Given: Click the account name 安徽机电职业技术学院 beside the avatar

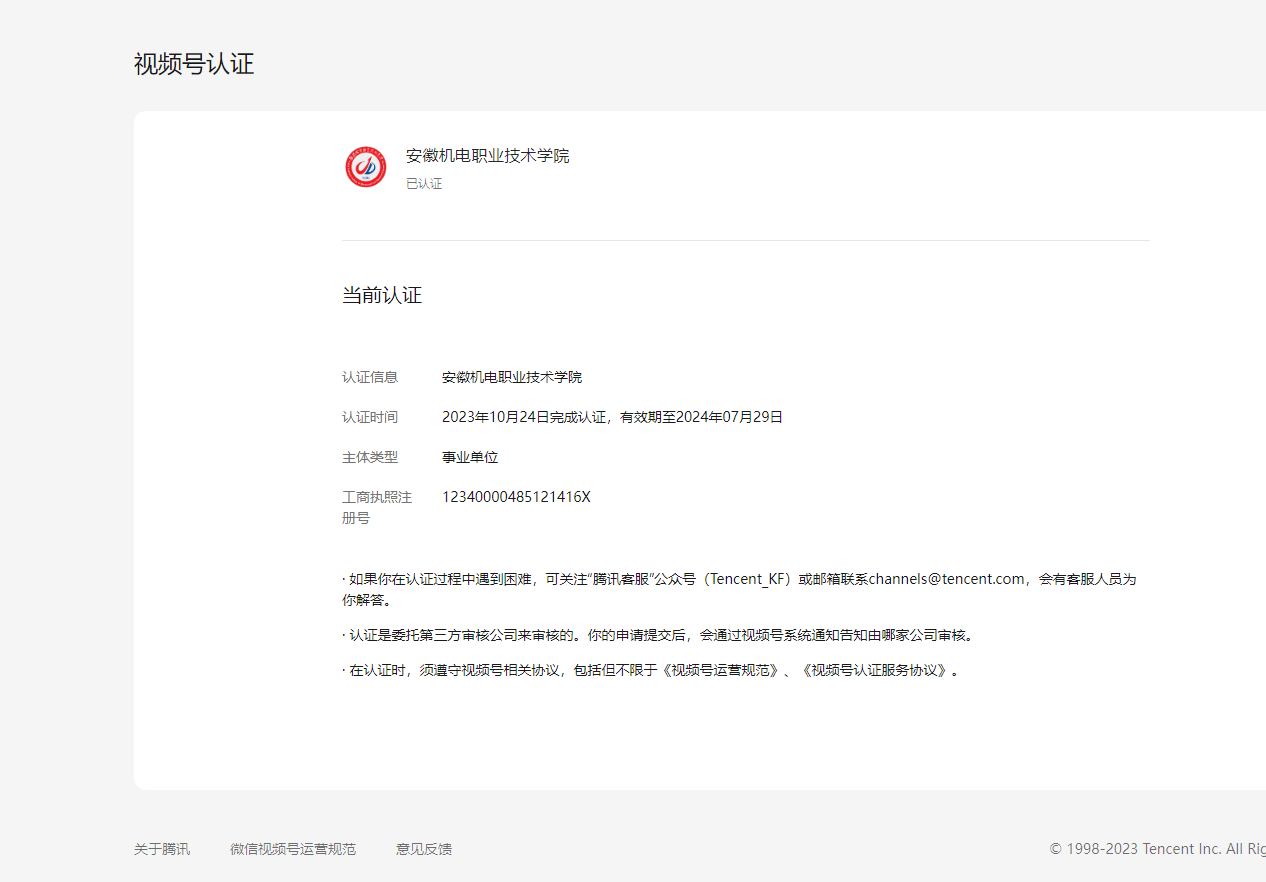Looking at the screenshot, I should coord(488,156).
